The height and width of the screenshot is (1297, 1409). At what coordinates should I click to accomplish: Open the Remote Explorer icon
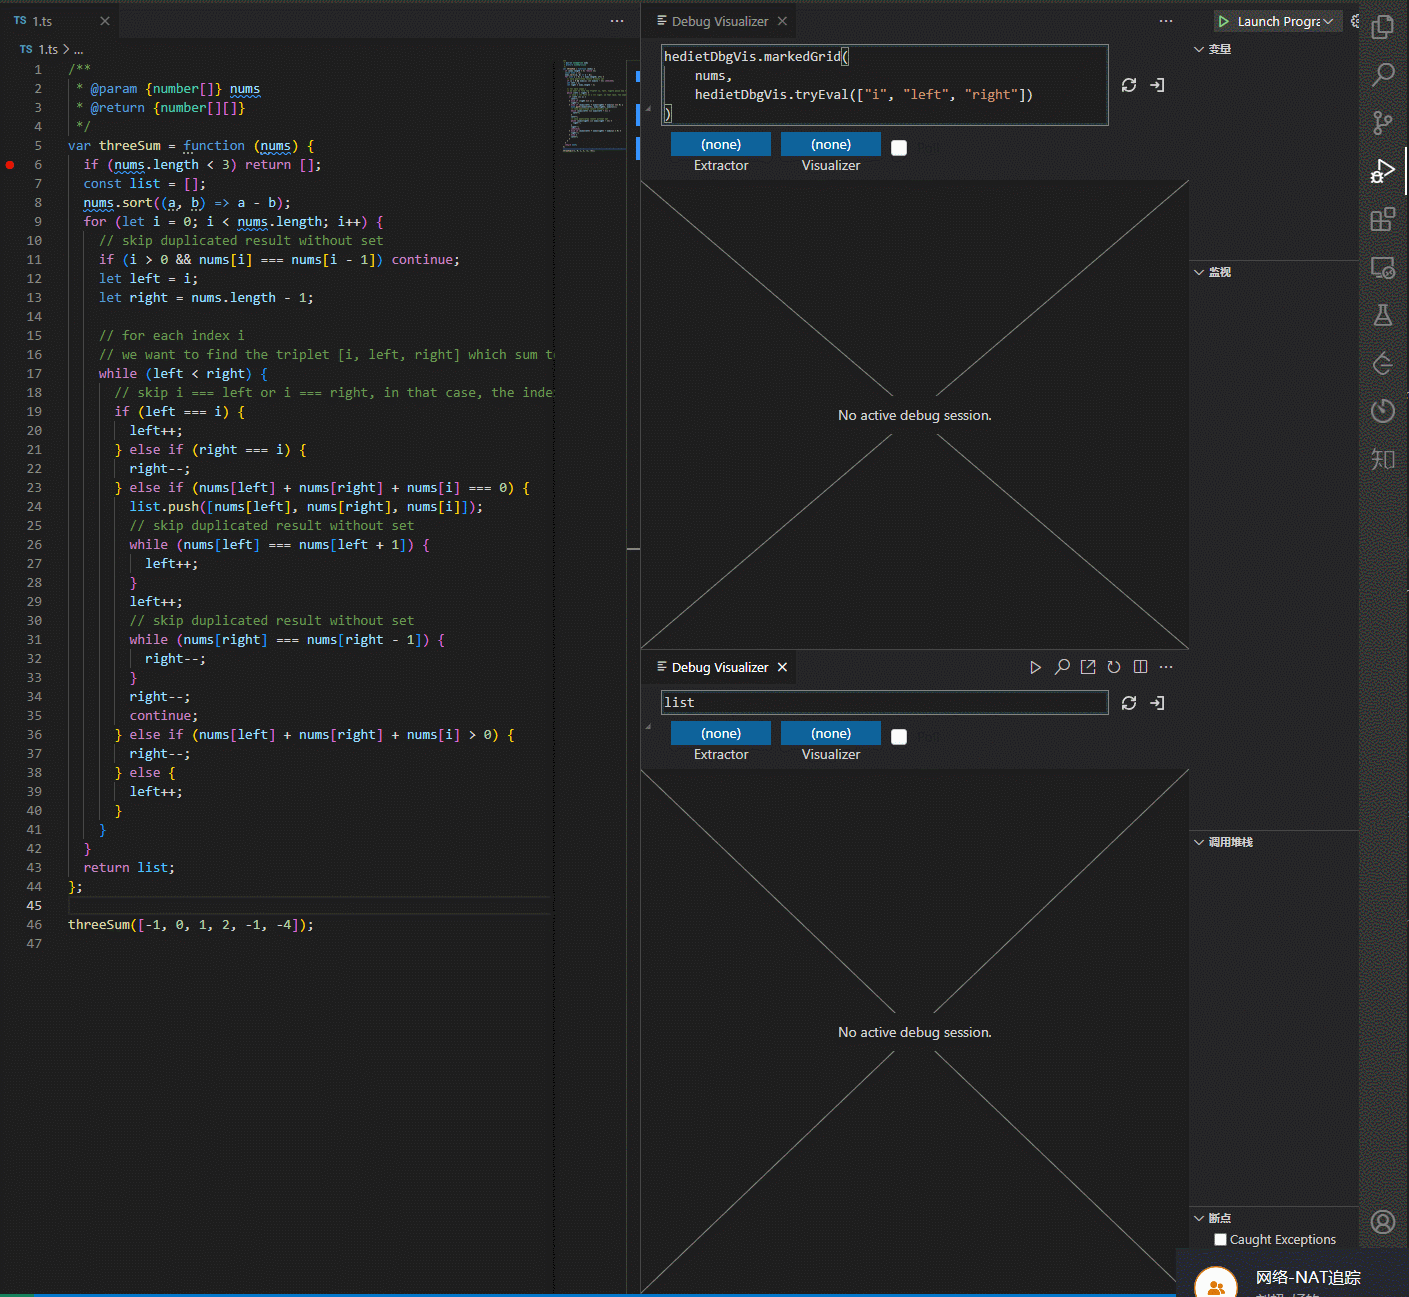(x=1383, y=267)
